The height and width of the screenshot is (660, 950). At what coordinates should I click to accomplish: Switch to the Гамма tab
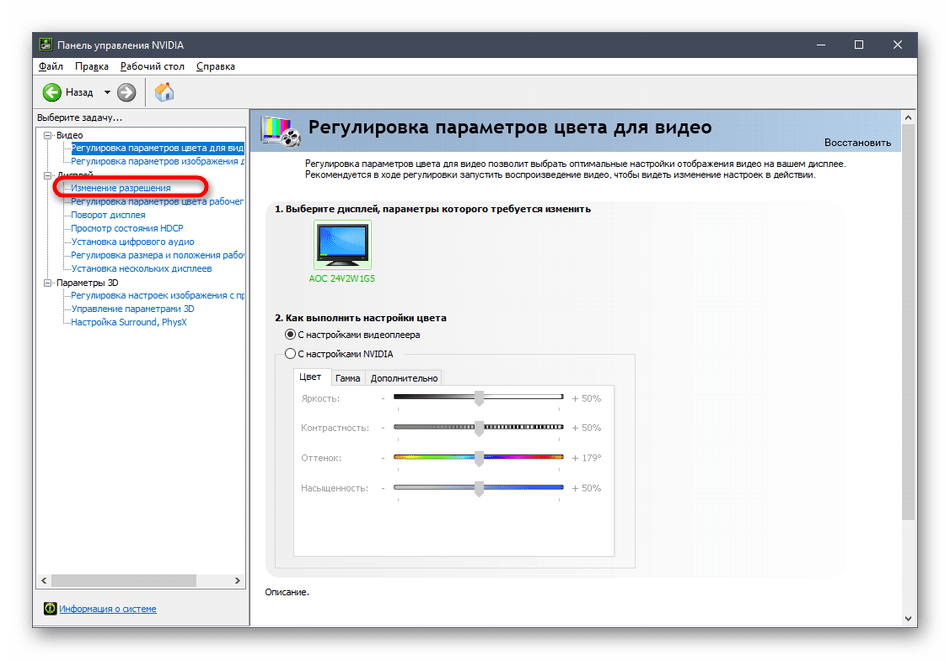point(347,378)
